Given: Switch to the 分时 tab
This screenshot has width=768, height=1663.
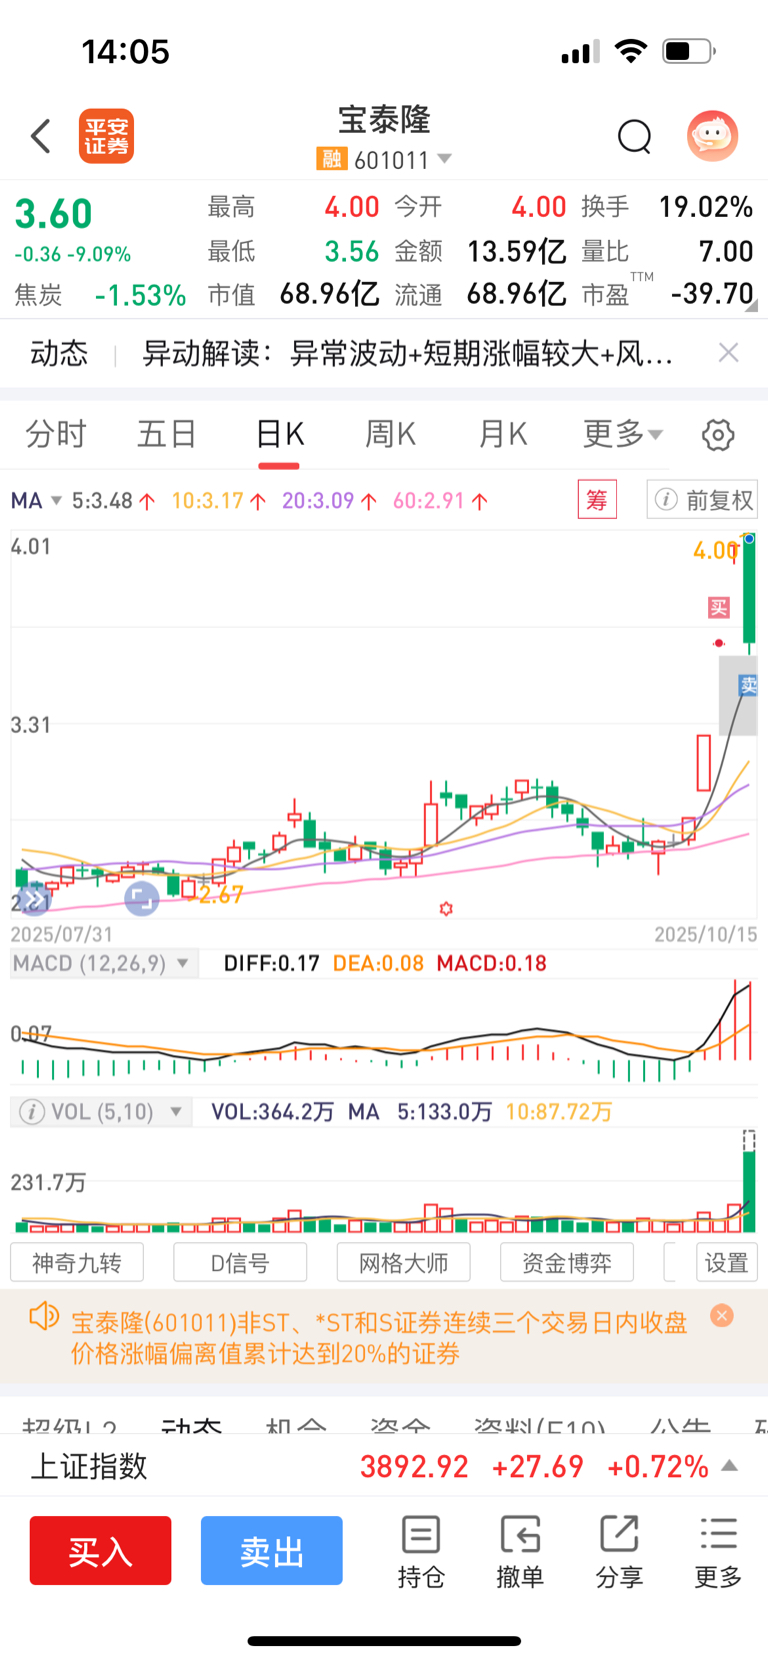Looking at the screenshot, I should click(56, 434).
